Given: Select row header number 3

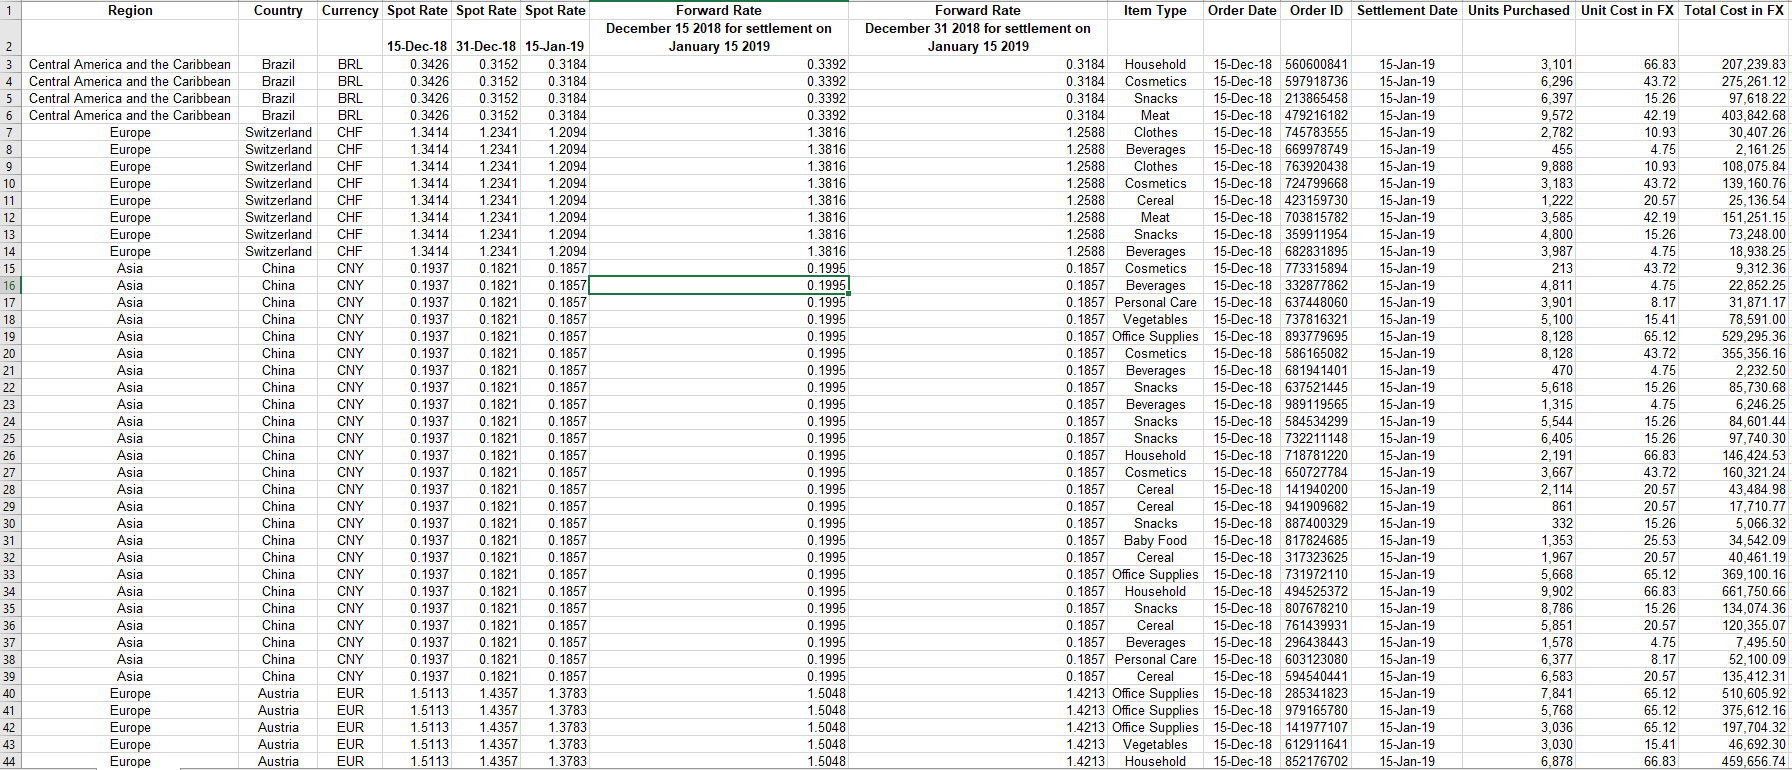Looking at the screenshot, I should [x=10, y=64].
